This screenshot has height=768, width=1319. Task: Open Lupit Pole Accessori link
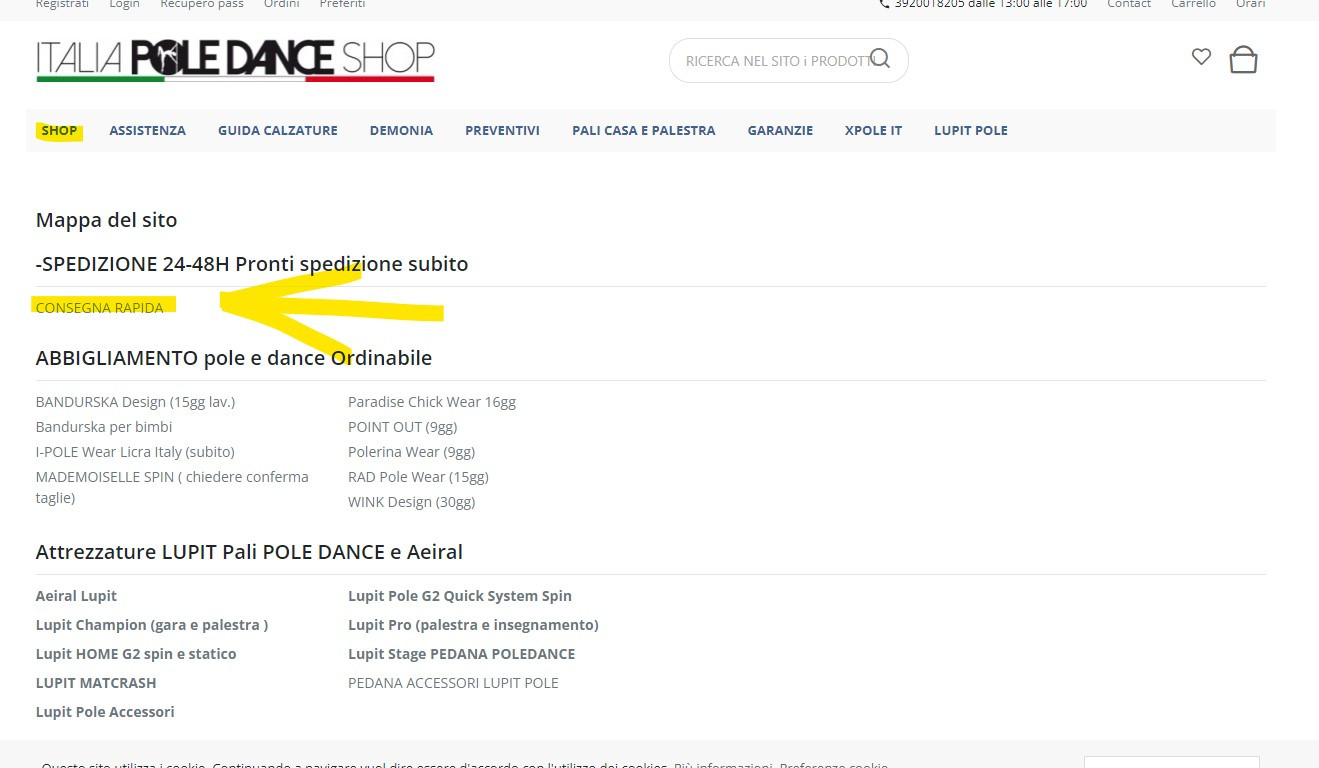click(105, 712)
